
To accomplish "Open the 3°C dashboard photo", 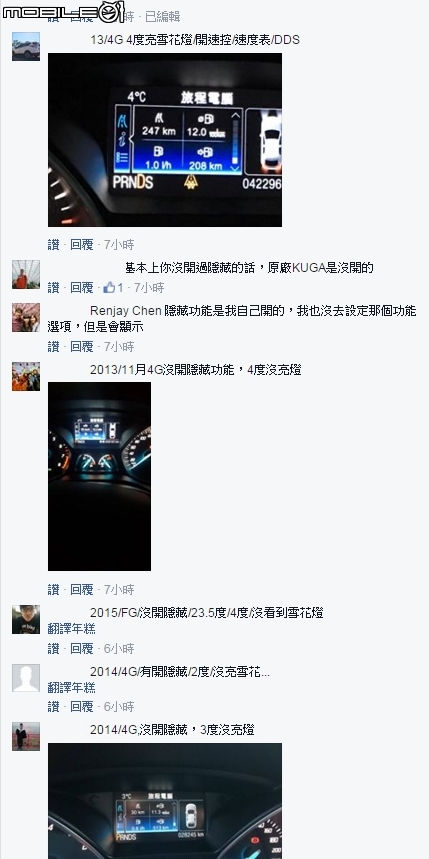I will (165, 801).
